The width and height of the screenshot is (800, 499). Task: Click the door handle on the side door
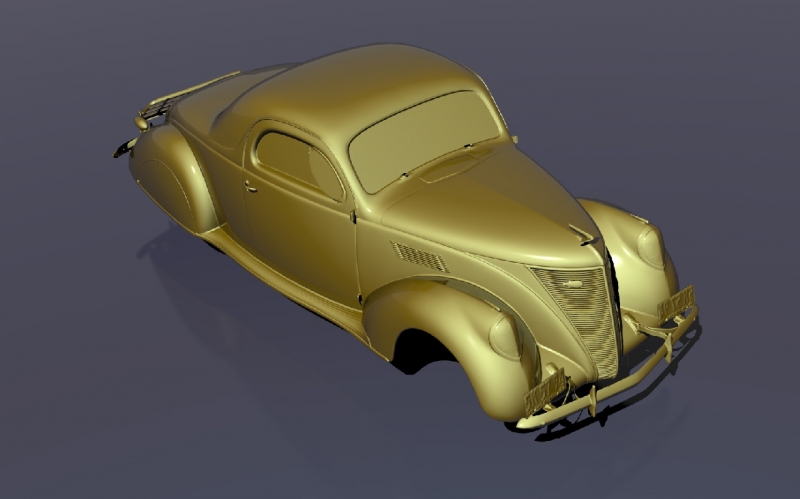[249, 186]
